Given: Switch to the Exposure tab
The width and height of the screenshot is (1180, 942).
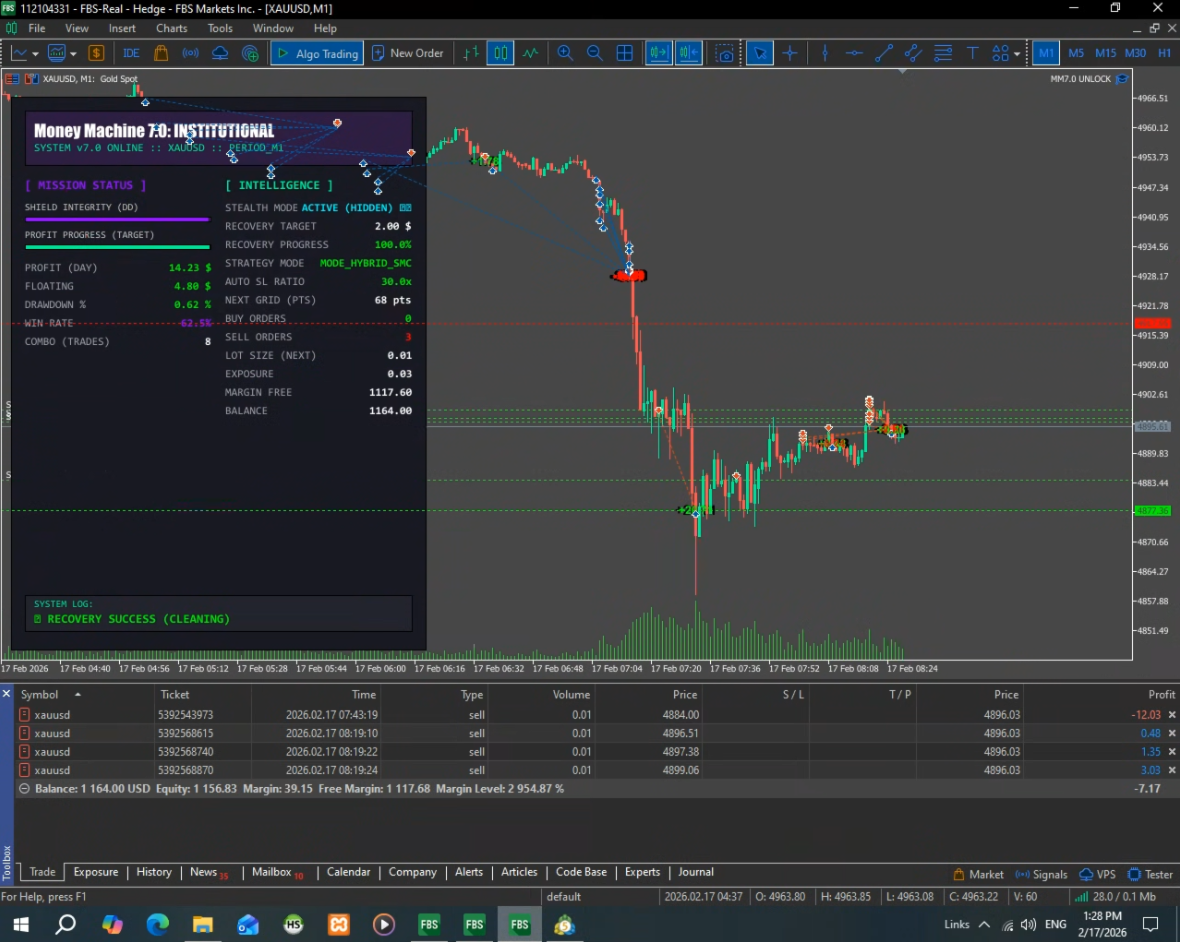Looking at the screenshot, I should point(96,872).
